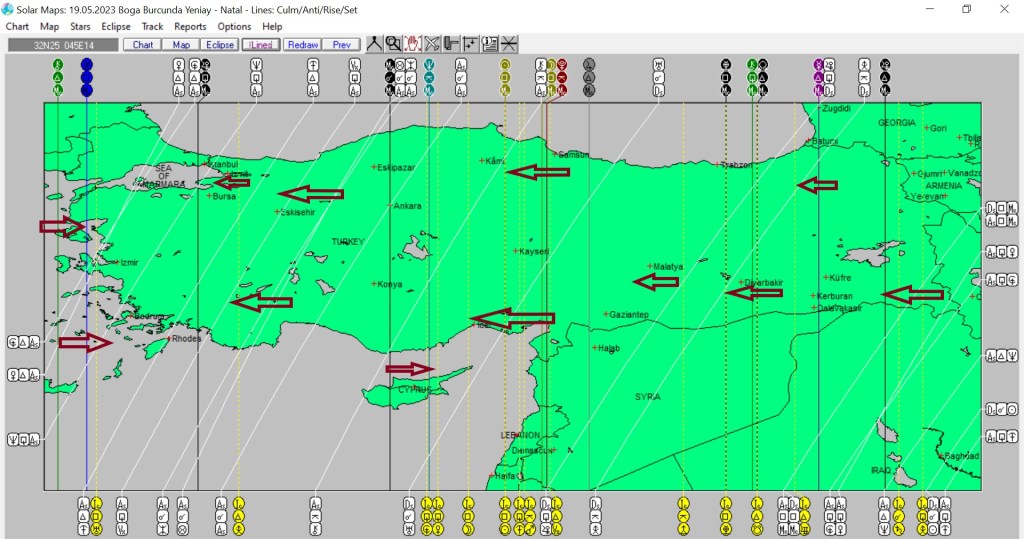Image resolution: width=1024 pixels, height=539 pixels.
Task: Toggle the Lines toolbar button
Action: tap(261, 45)
